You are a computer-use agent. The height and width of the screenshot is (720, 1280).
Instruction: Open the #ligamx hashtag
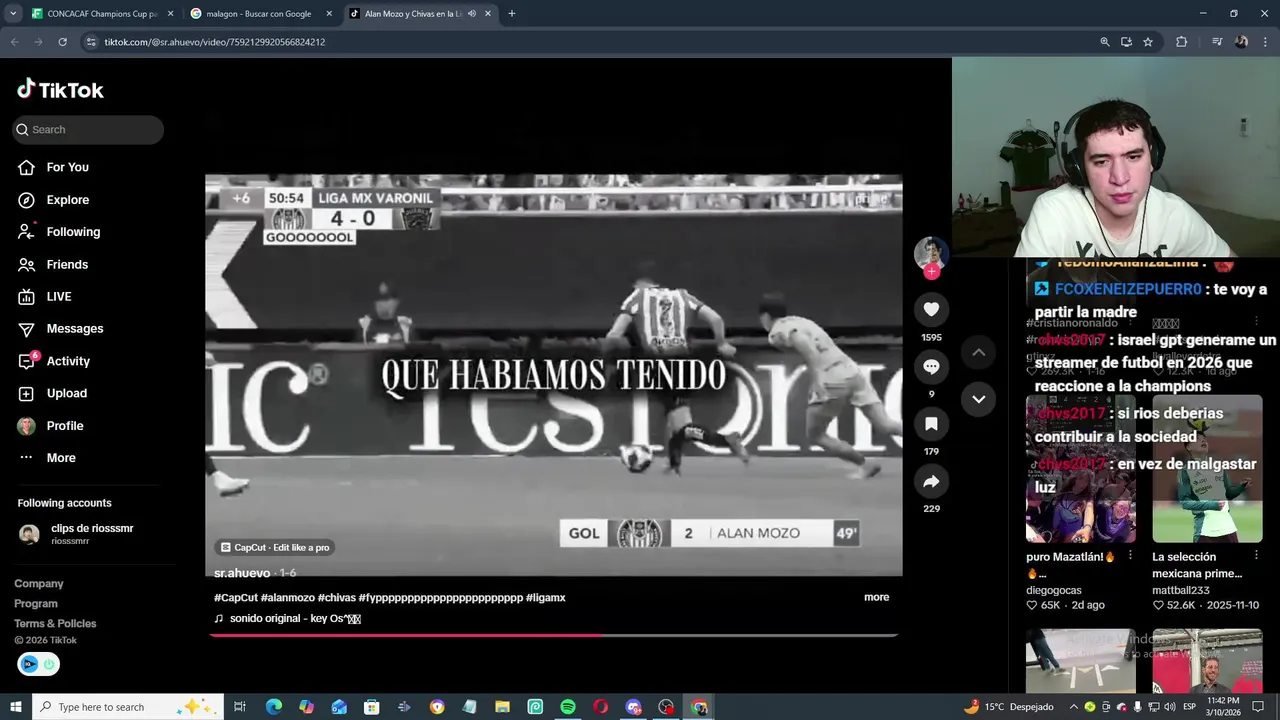(x=546, y=598)
